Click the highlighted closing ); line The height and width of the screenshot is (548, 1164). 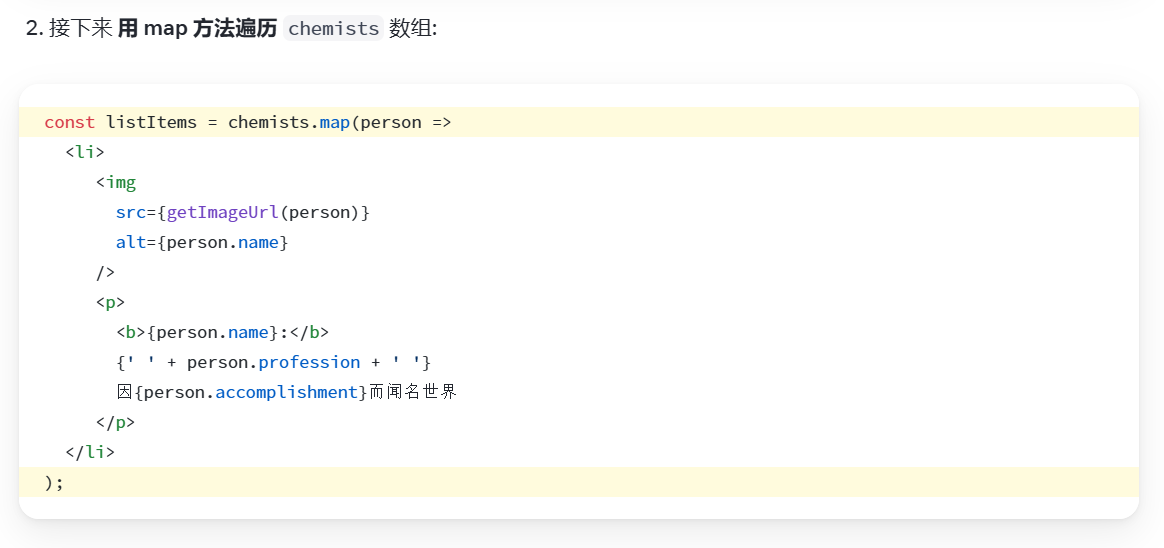click(x=54, y=482)
